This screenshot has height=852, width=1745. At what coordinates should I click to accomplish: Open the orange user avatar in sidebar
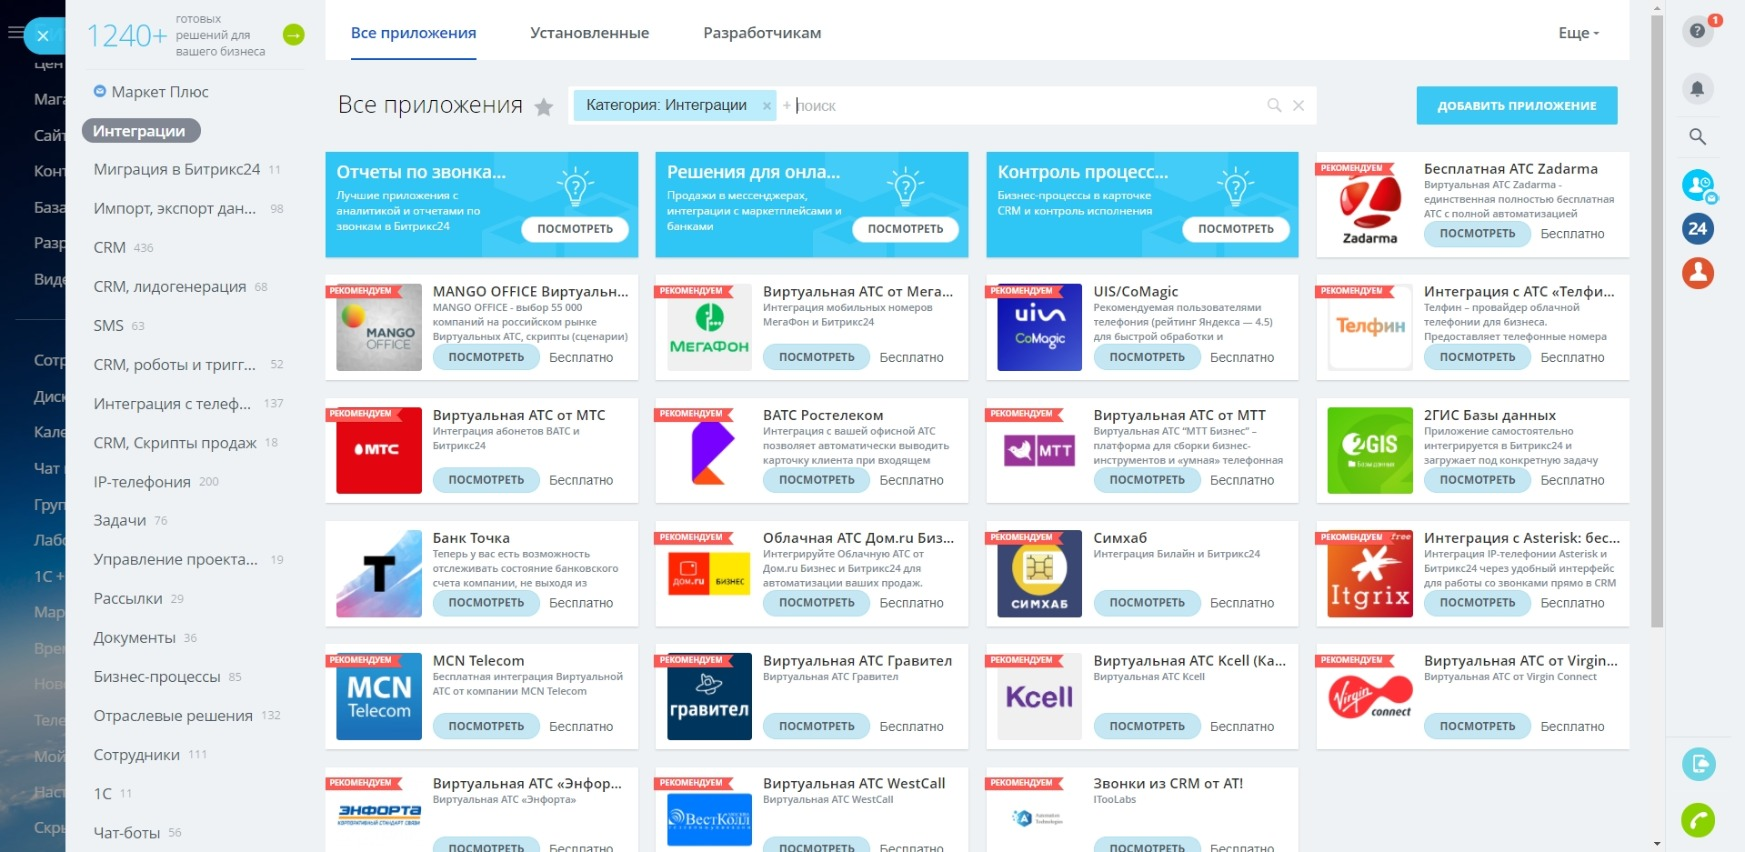coord(1697,273)
